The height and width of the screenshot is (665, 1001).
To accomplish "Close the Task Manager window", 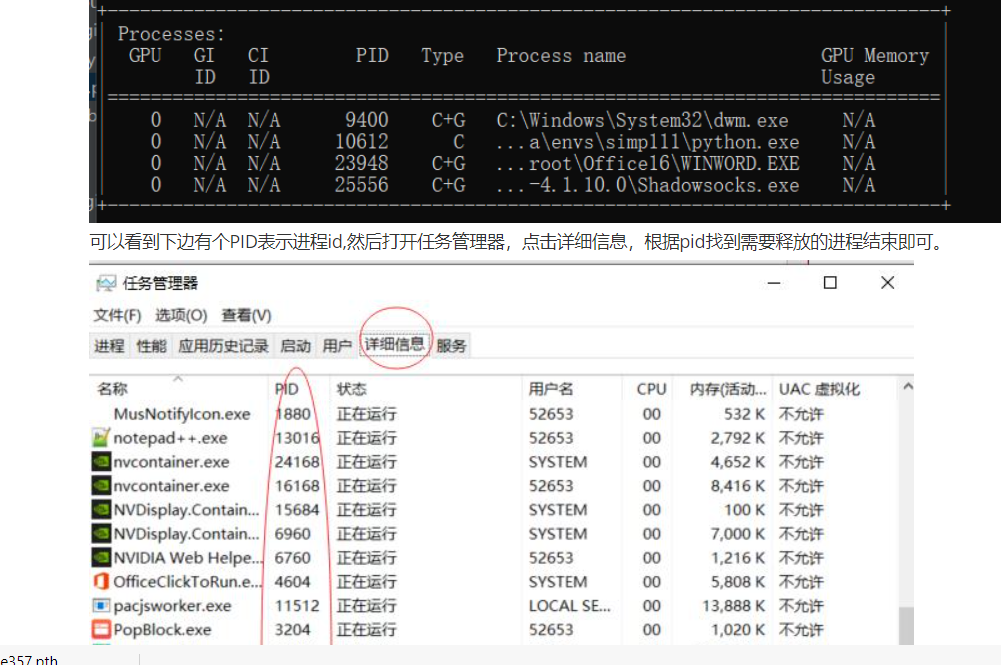I will pos(887,283).
